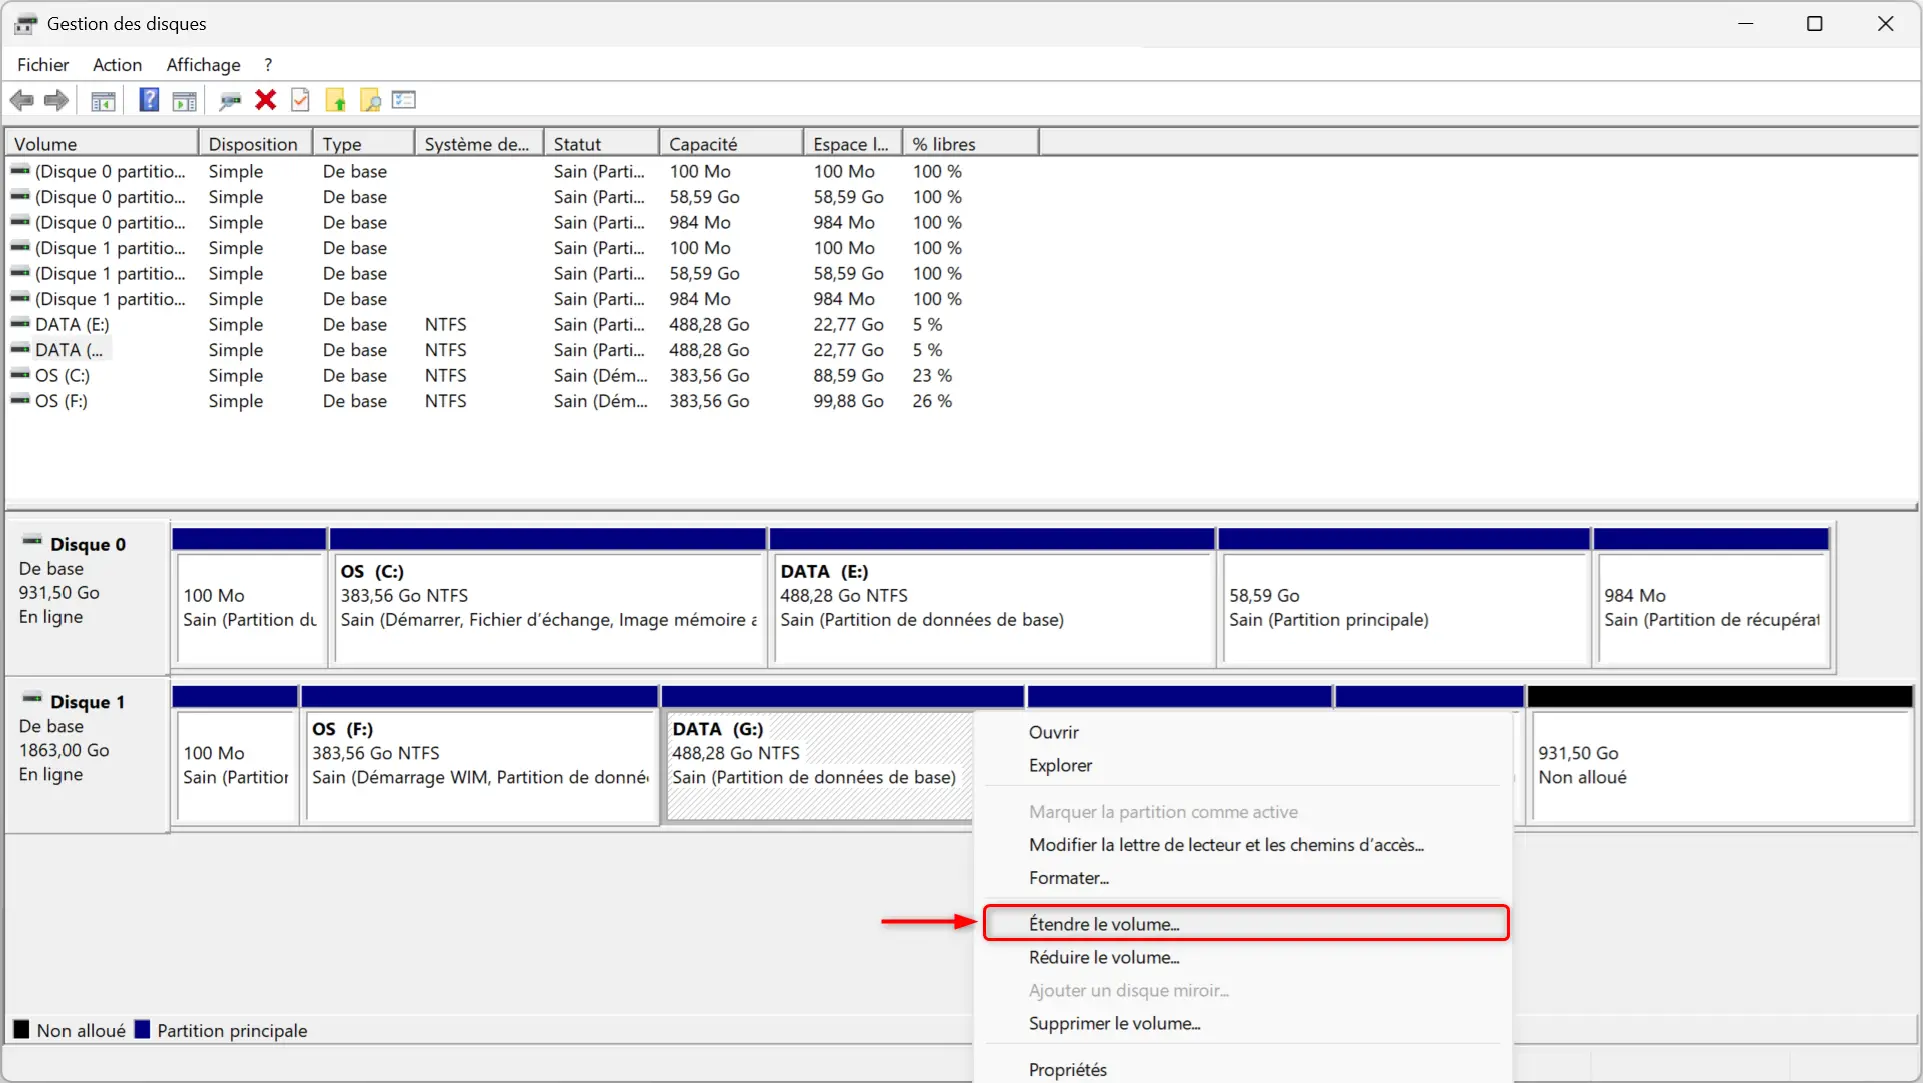The height and width of the screenshot is (1083, 1923).
Task: Select 100 Mo partition block on Disque 0
Action: click(250, 598)
